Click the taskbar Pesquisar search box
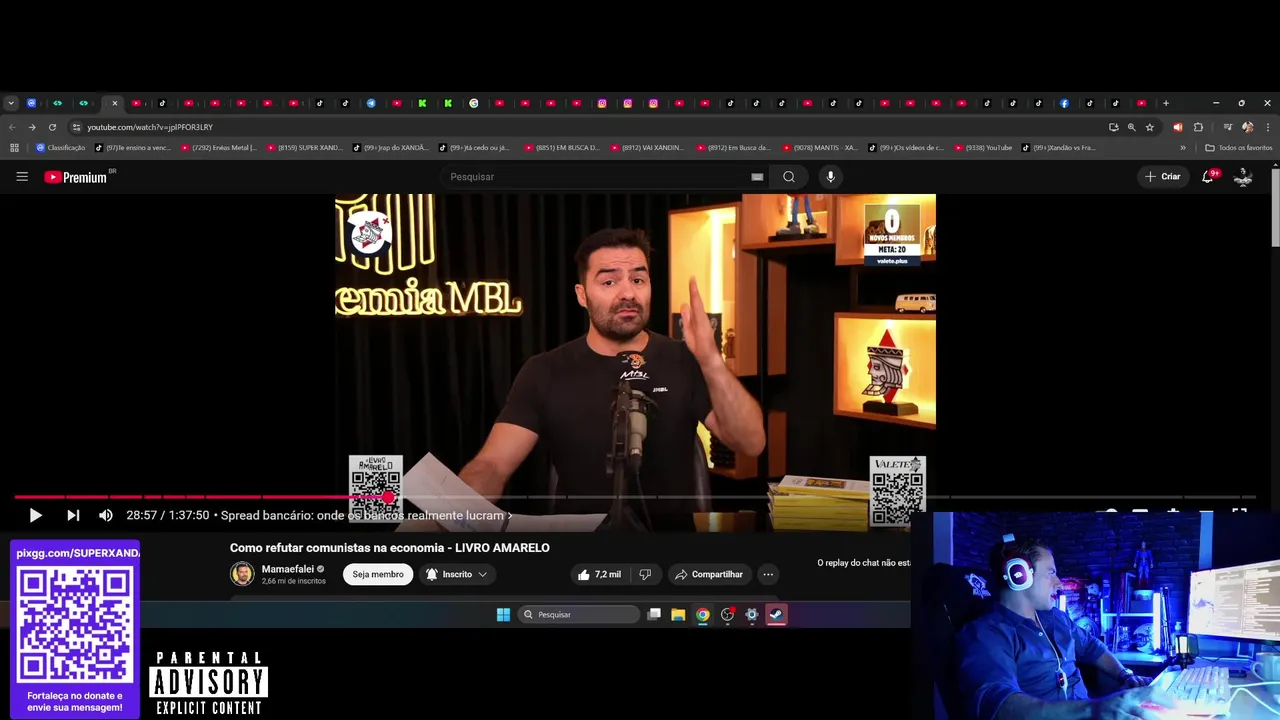This screenshot has width=1280, height=720. click(x=580, y=614)
